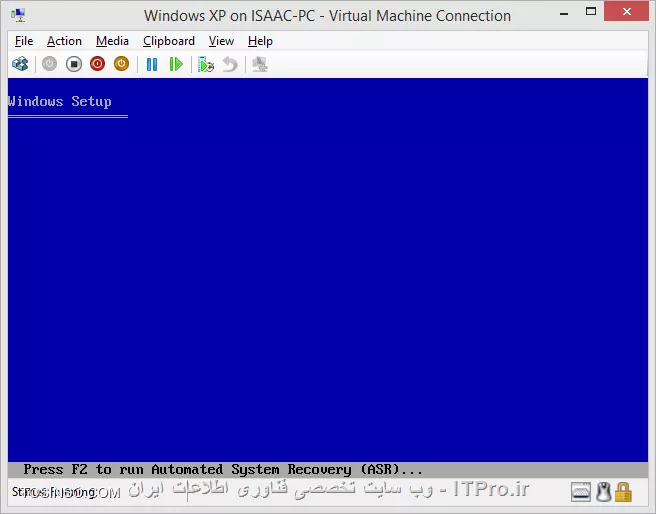Click the green Reset icon
656x514 pixels.
tap(176, 64)
